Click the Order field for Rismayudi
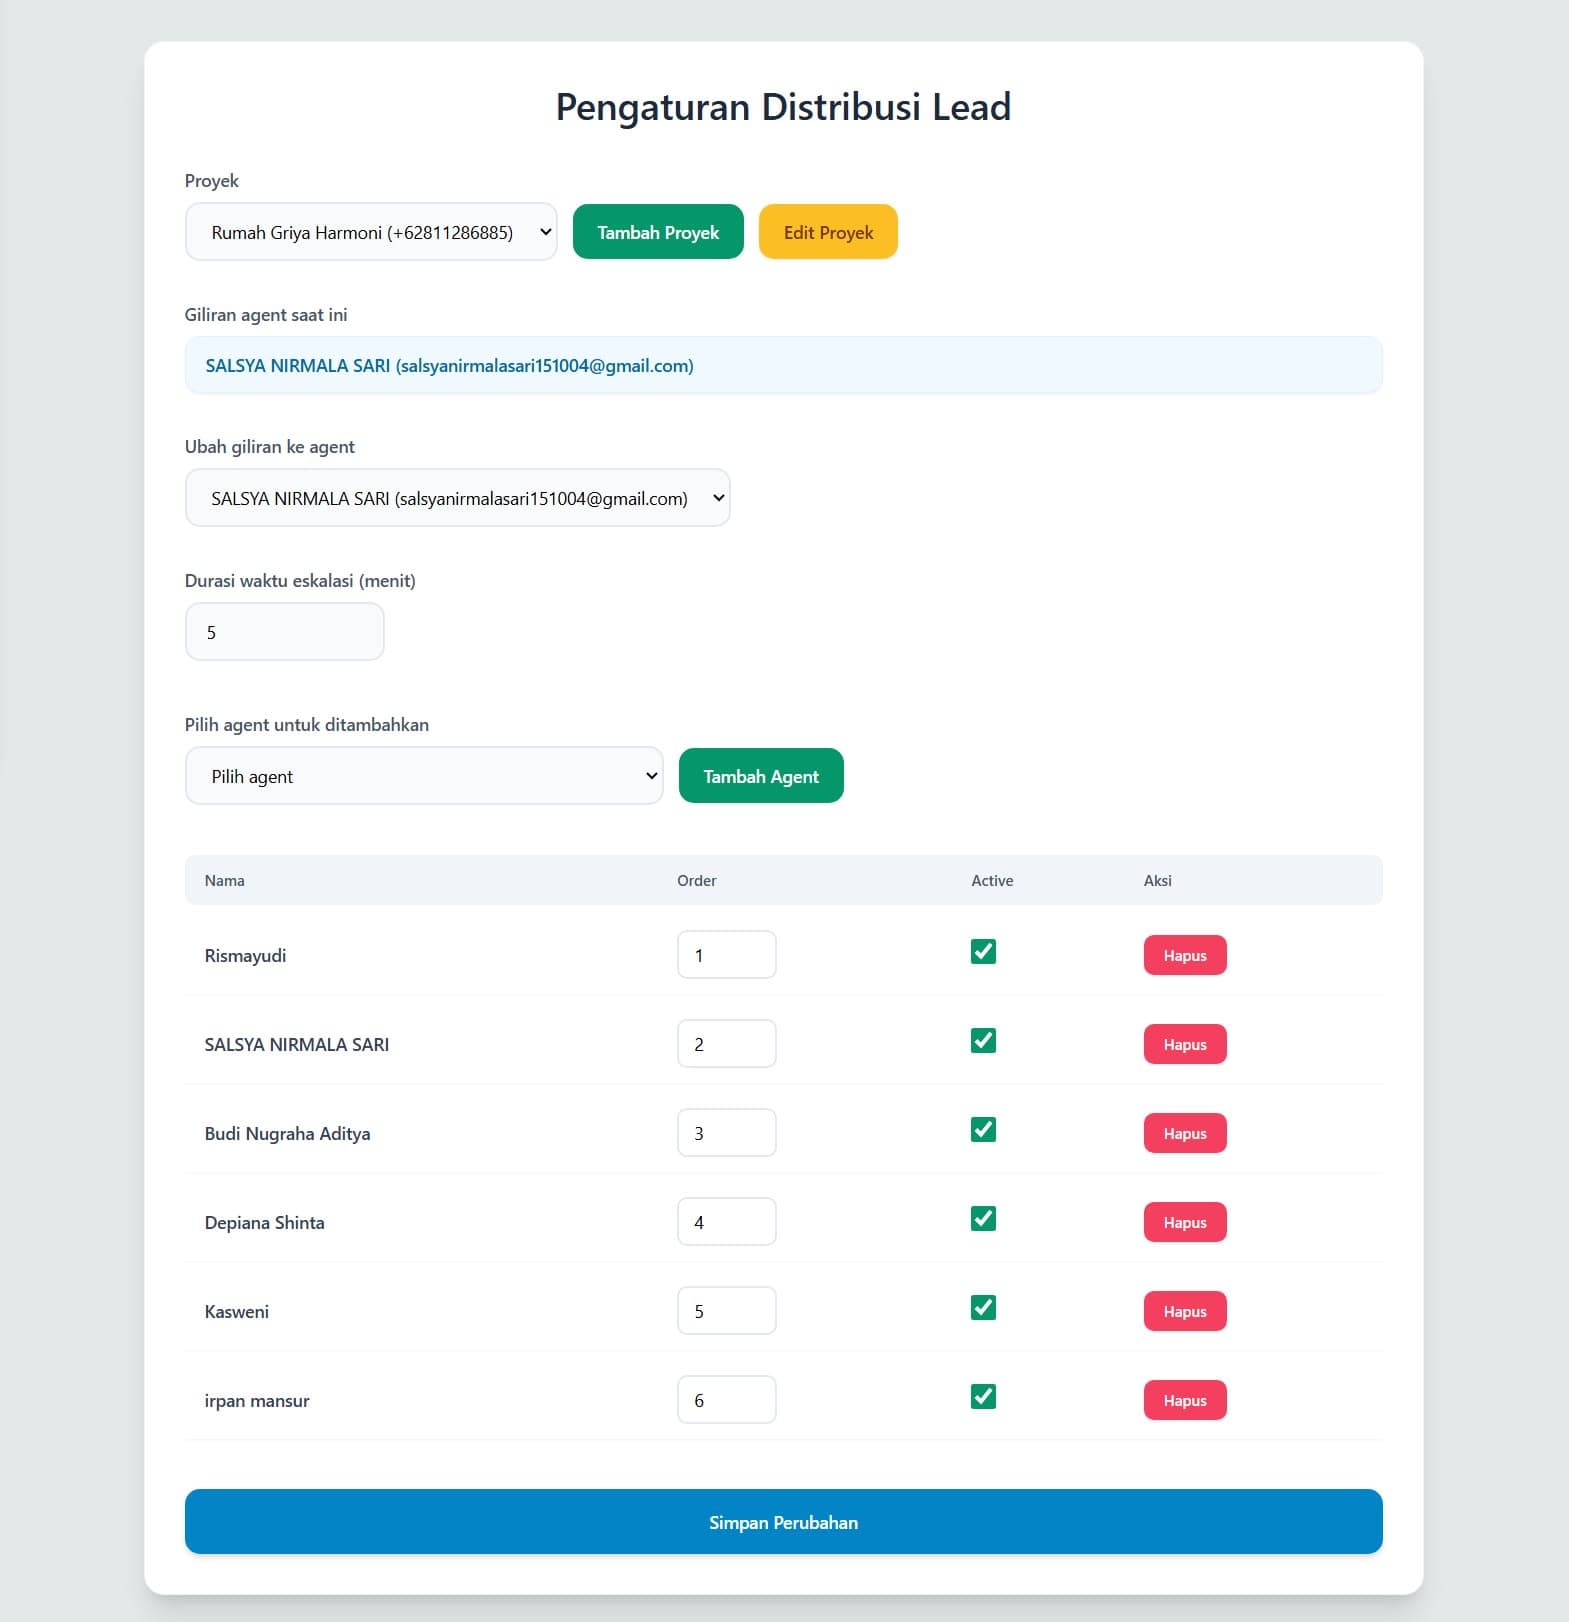This screenshot has height=1622, width=1569. pyautogui.click(x=727, y=955)
